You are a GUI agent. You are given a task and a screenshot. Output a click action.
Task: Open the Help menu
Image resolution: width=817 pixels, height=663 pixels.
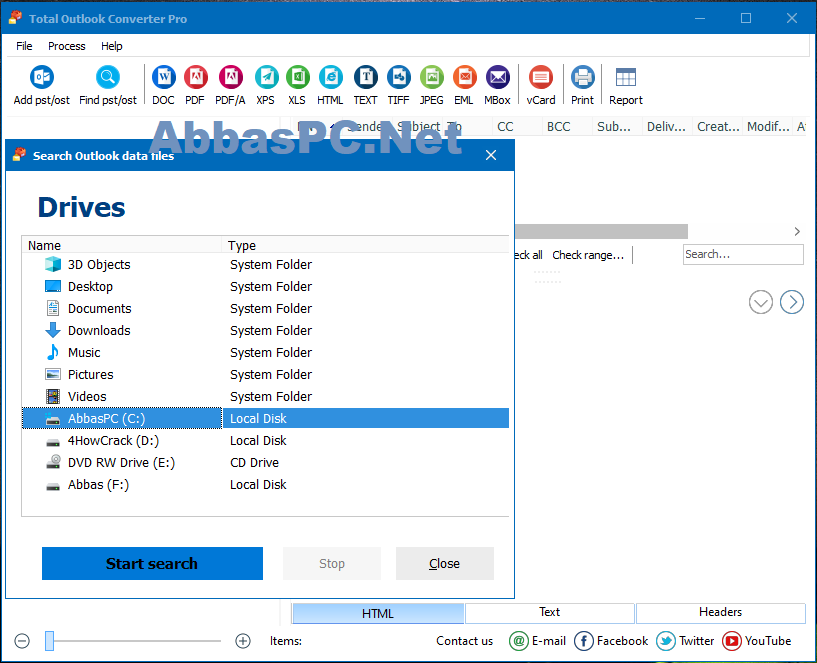pos(112,46)
